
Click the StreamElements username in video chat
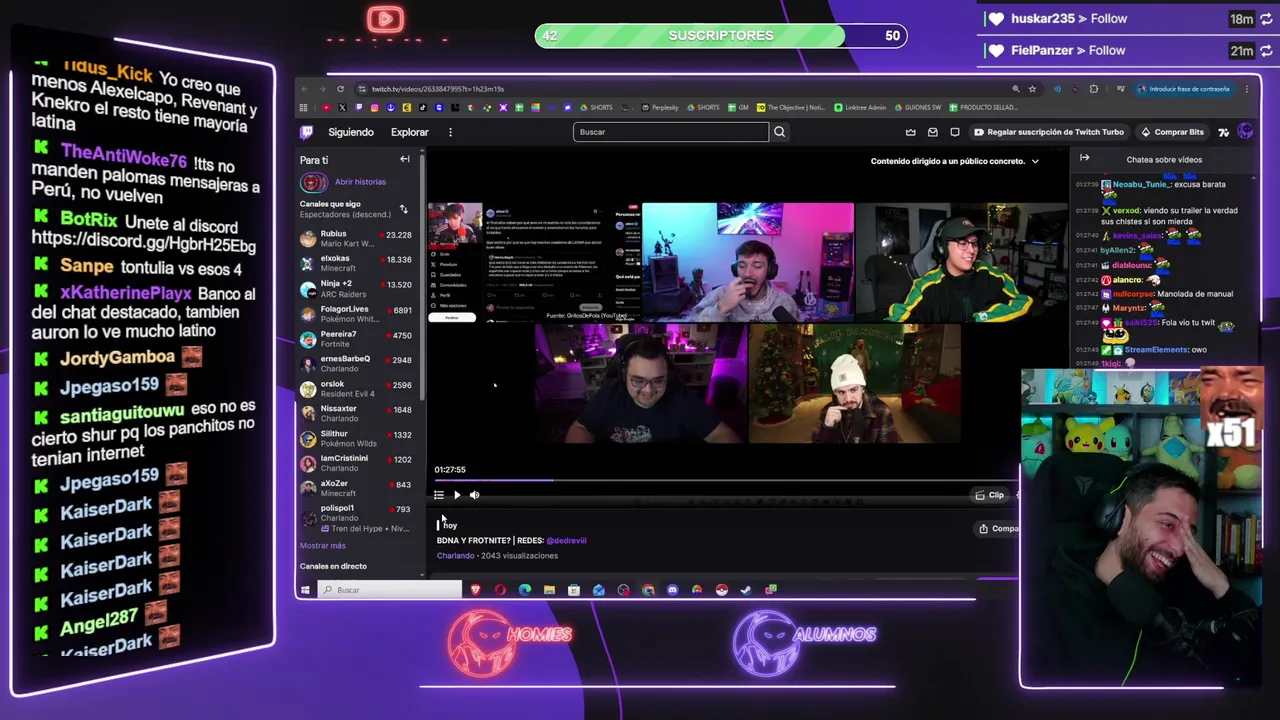pos(1156,350)
